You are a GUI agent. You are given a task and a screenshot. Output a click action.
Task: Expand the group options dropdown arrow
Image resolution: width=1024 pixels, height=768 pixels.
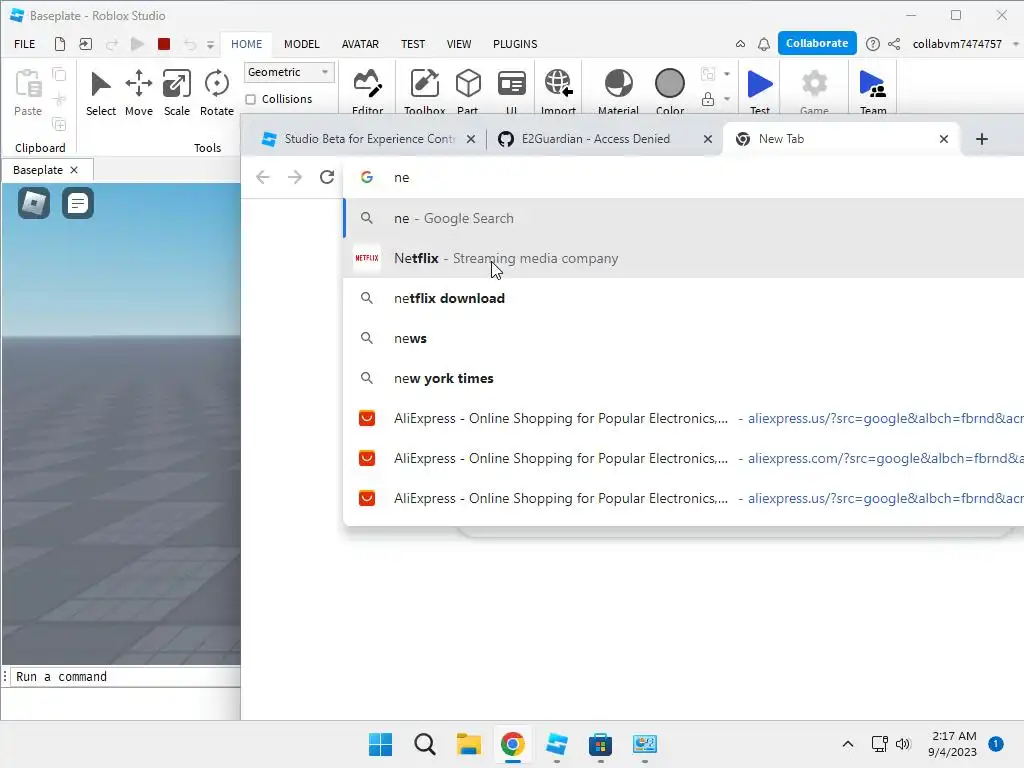coord(727,74)
